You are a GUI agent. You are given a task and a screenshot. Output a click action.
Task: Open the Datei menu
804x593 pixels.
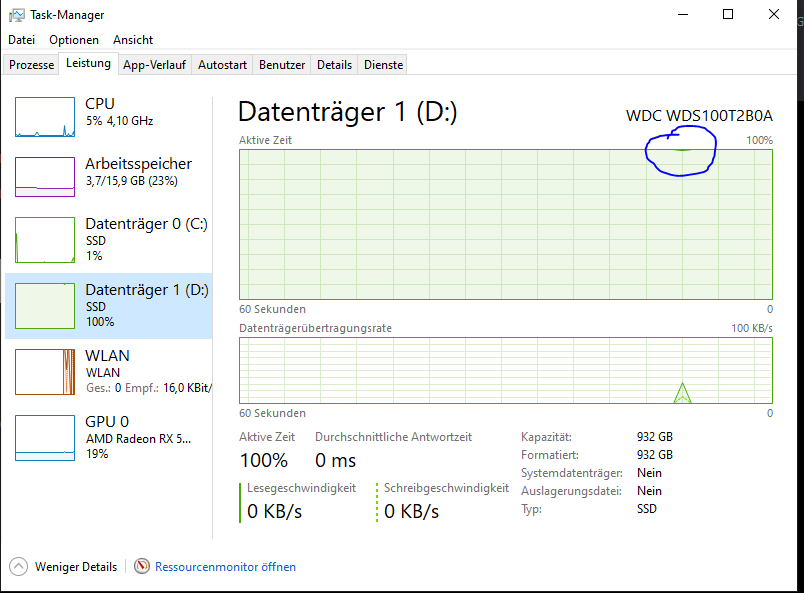pos(22,40)
